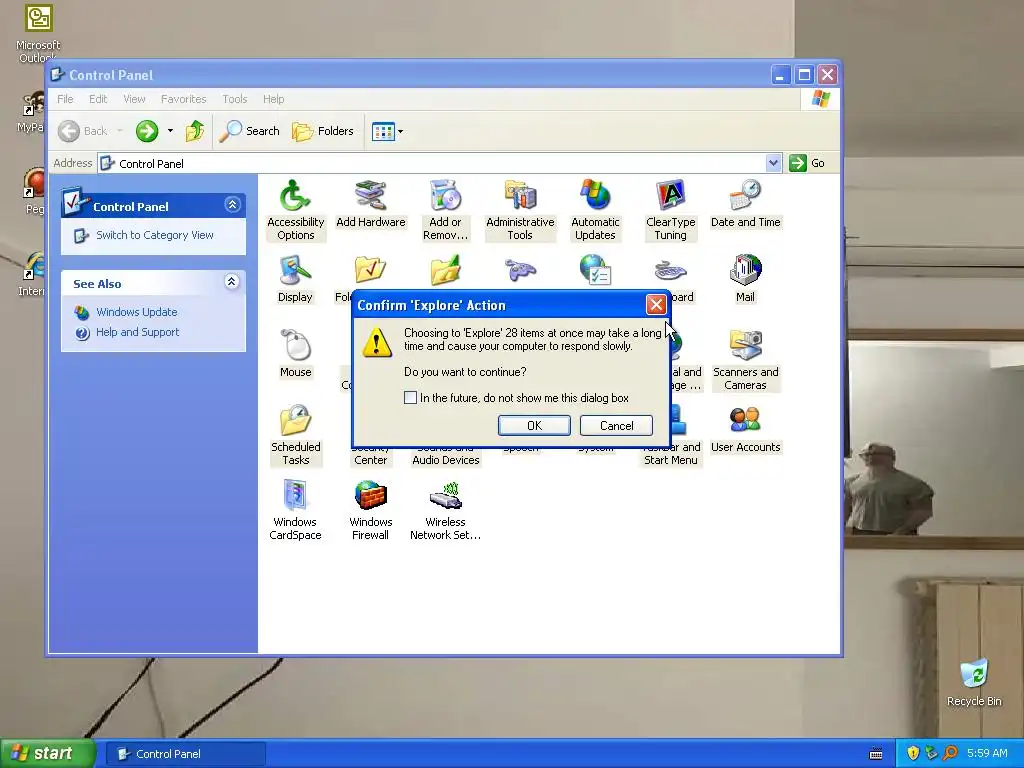Open the Views dropdown in toolbar

pos(387,131)
